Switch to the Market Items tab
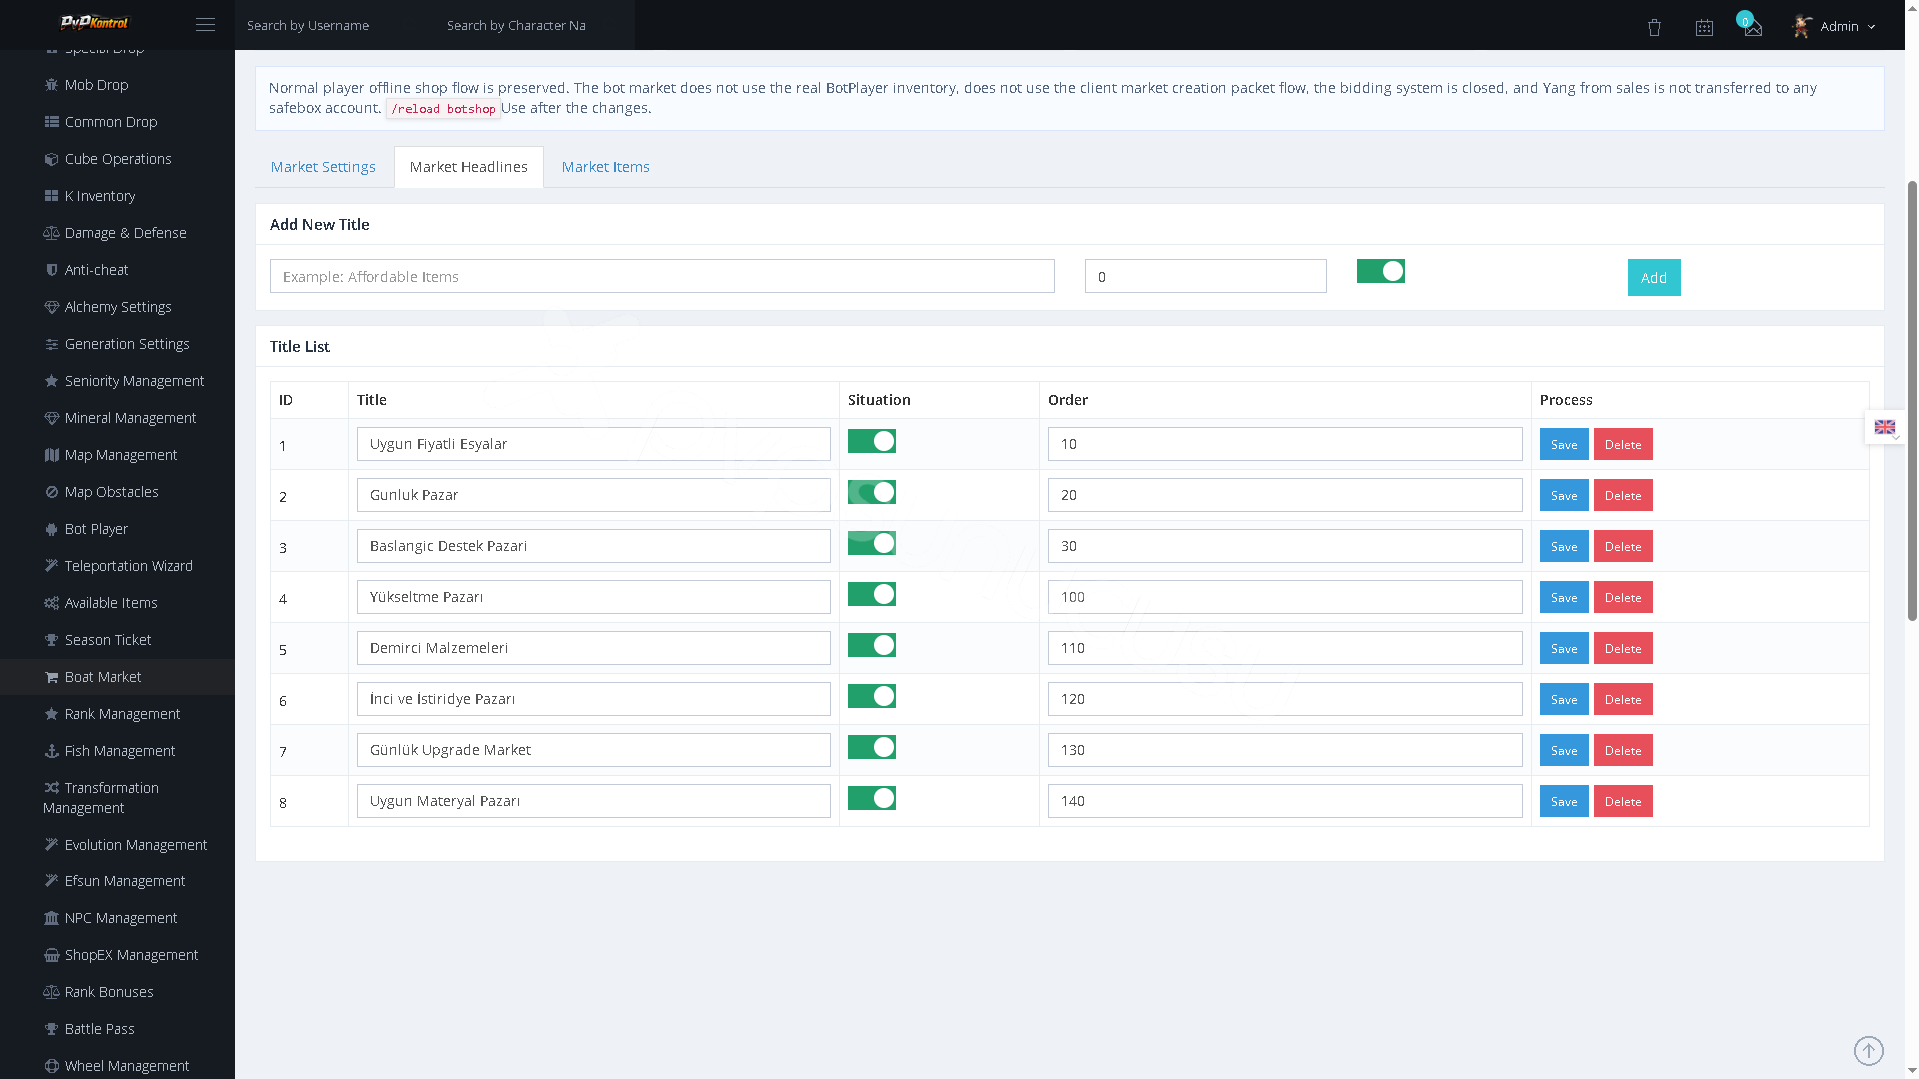1919x1079 pixels. [605, 167]
